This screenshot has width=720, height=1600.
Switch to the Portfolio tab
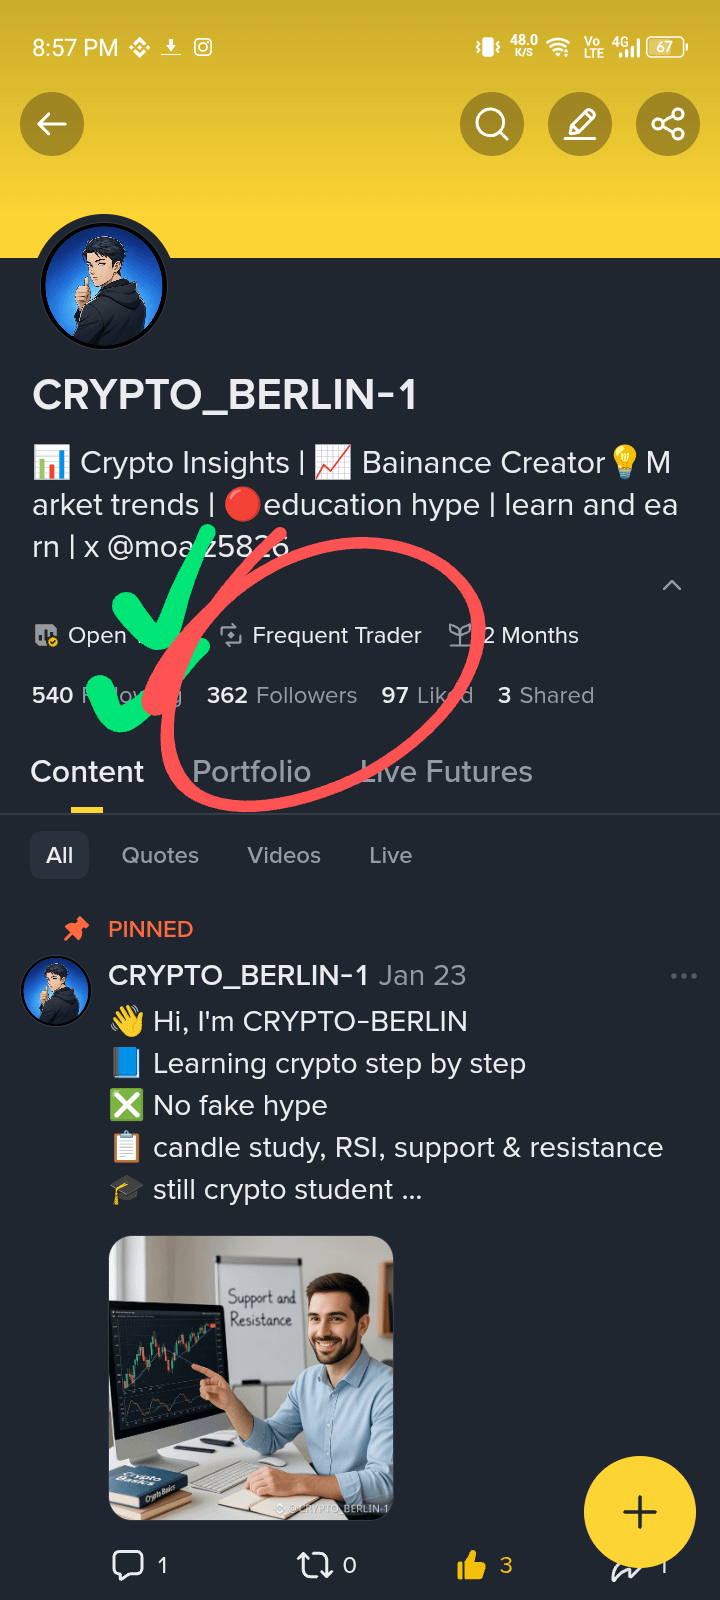point(251,771)
